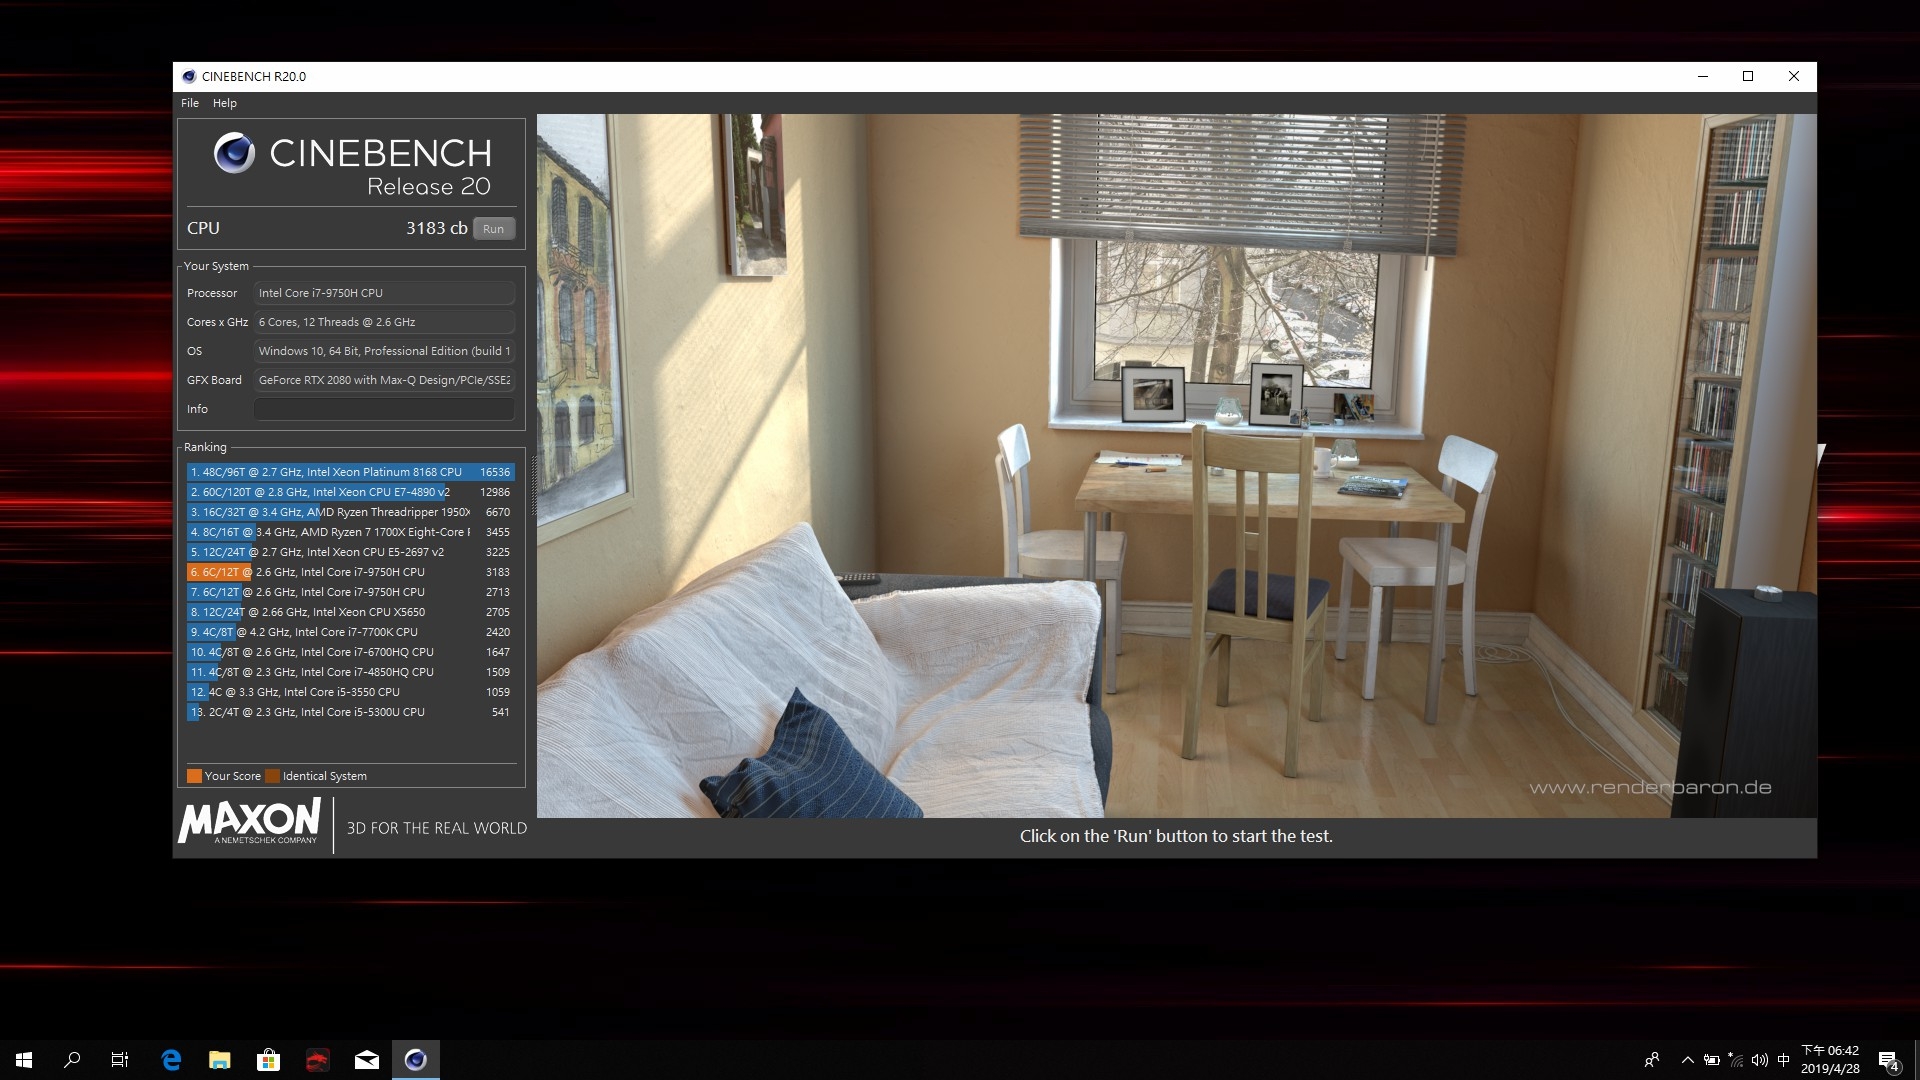Select ranking row Xeon CPU E5-2697 v2
The height and width of the screenshot is (1080, 1920).
350,552
